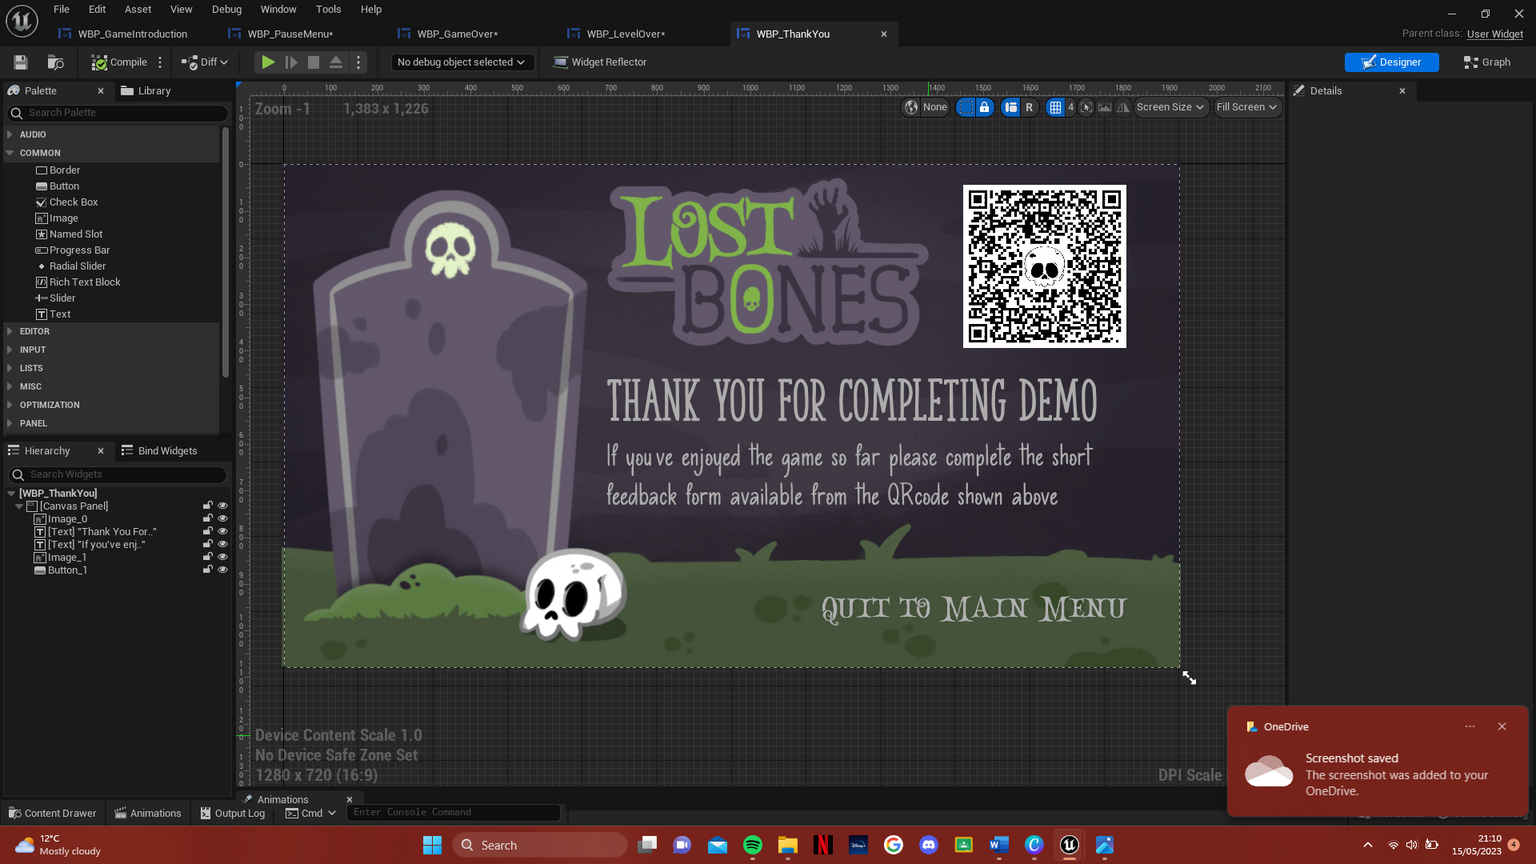
Task: Click the localization globe icon in viewport toolbar
Action: [911, 107]
